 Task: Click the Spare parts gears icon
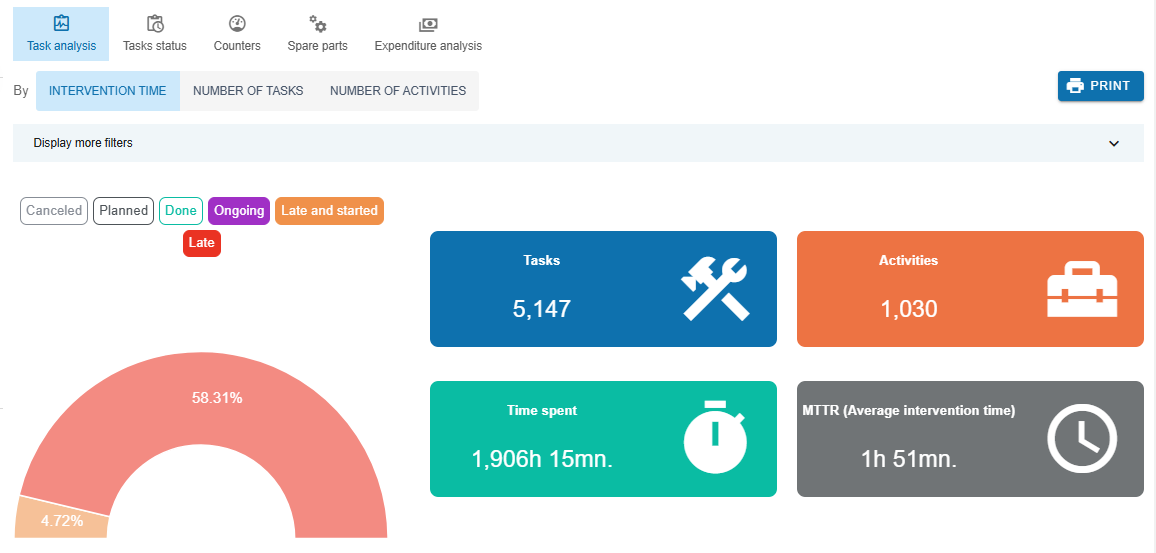coord(317,24)
